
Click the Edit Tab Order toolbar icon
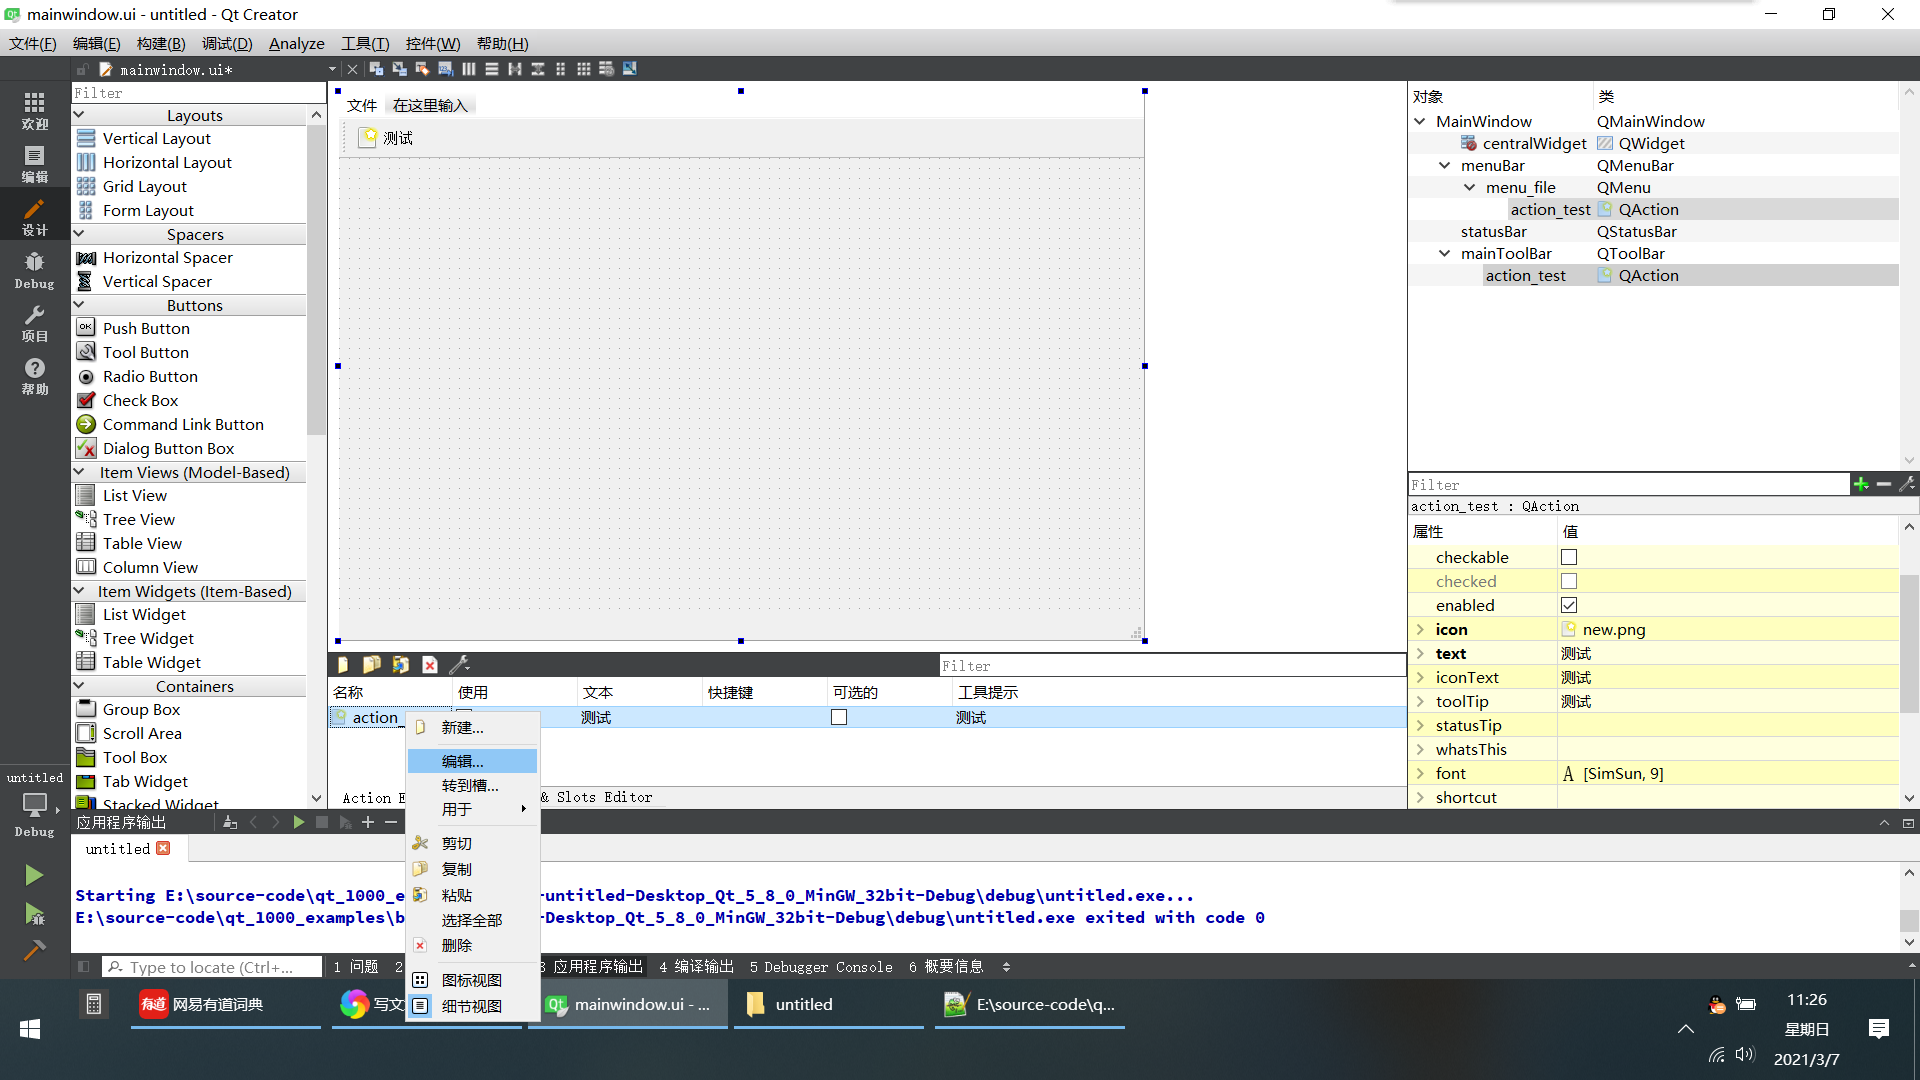point(446,68)
